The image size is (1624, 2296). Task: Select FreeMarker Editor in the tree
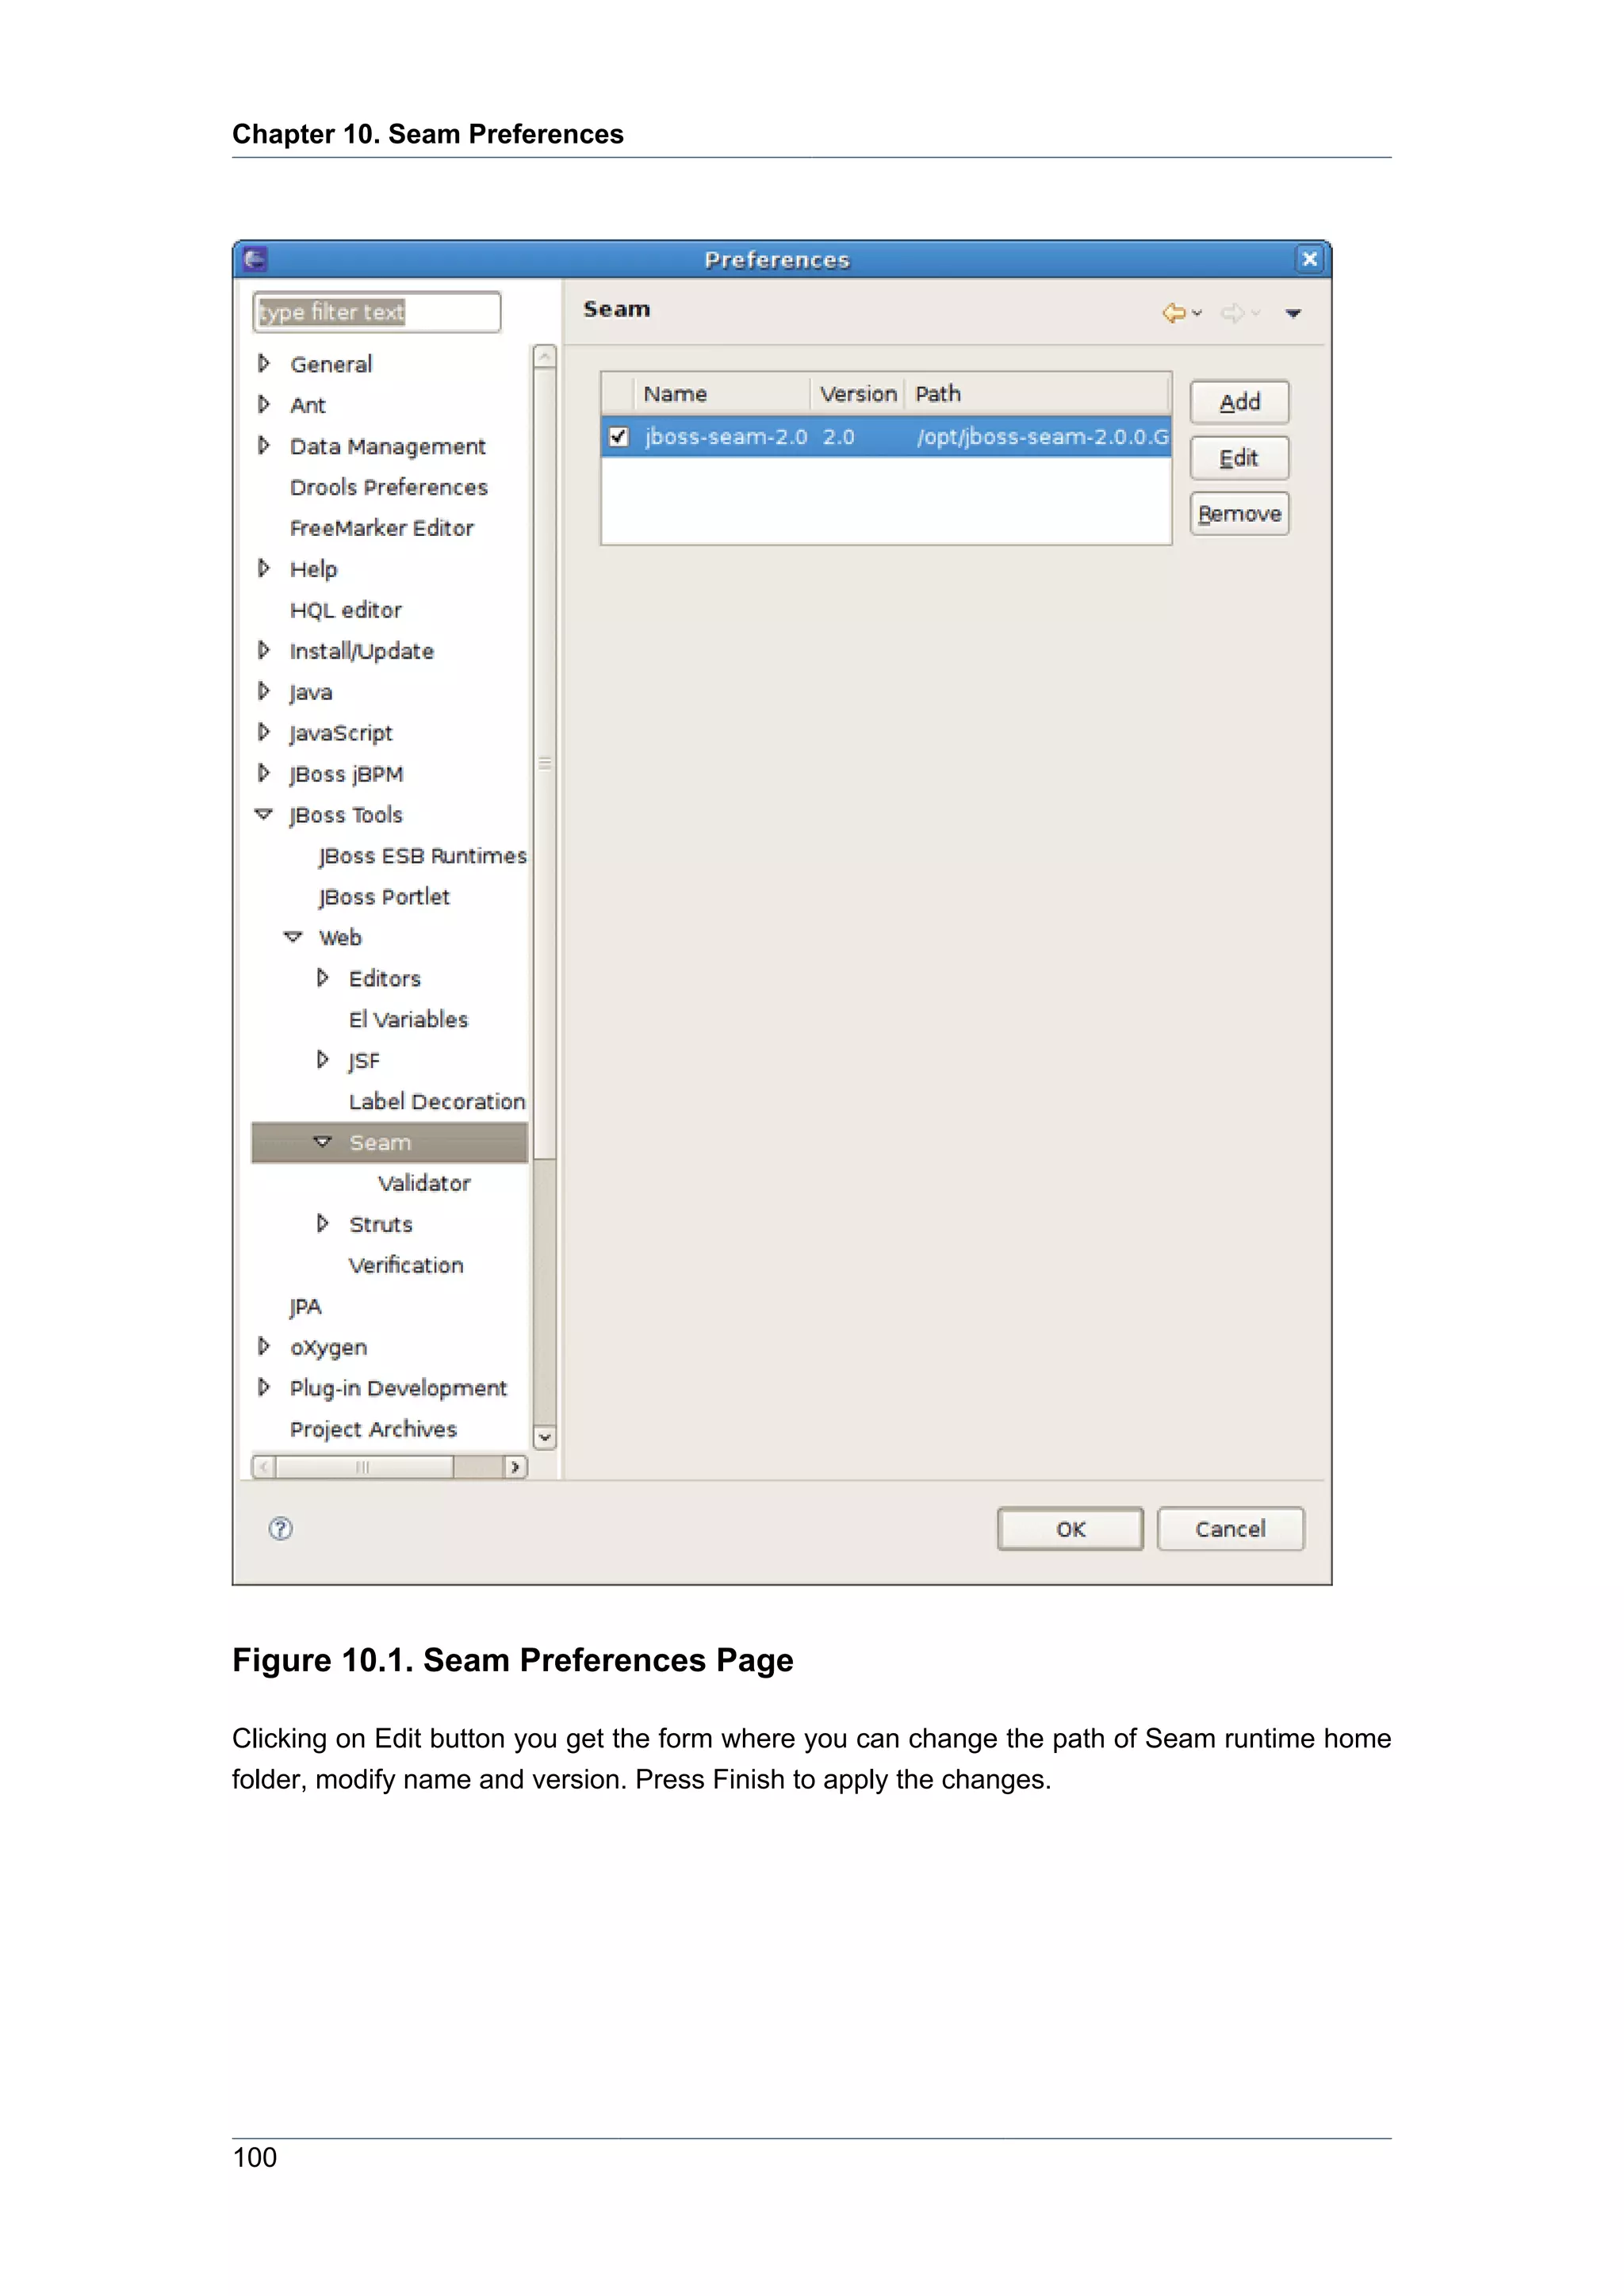(x=382, y=528)
